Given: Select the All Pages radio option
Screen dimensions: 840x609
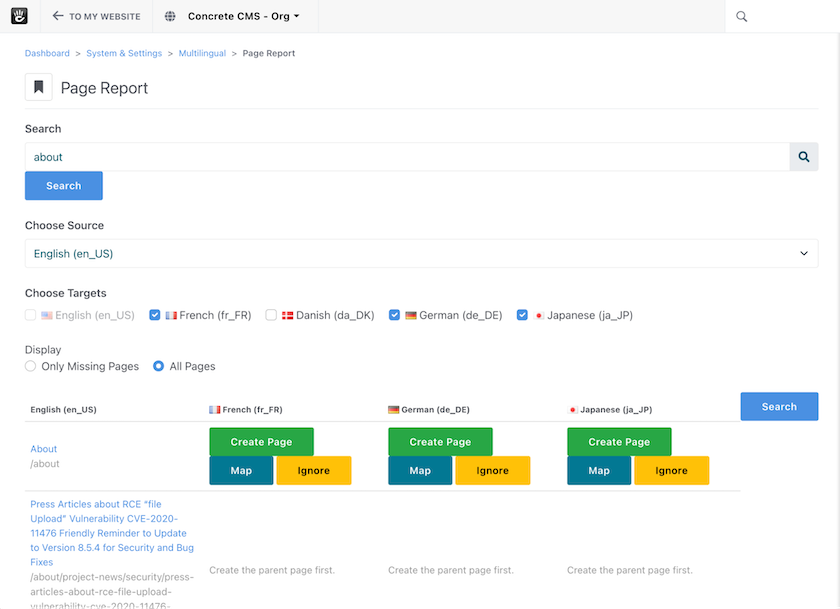Looking at the screenshot, I should click(x=159, y=367).
